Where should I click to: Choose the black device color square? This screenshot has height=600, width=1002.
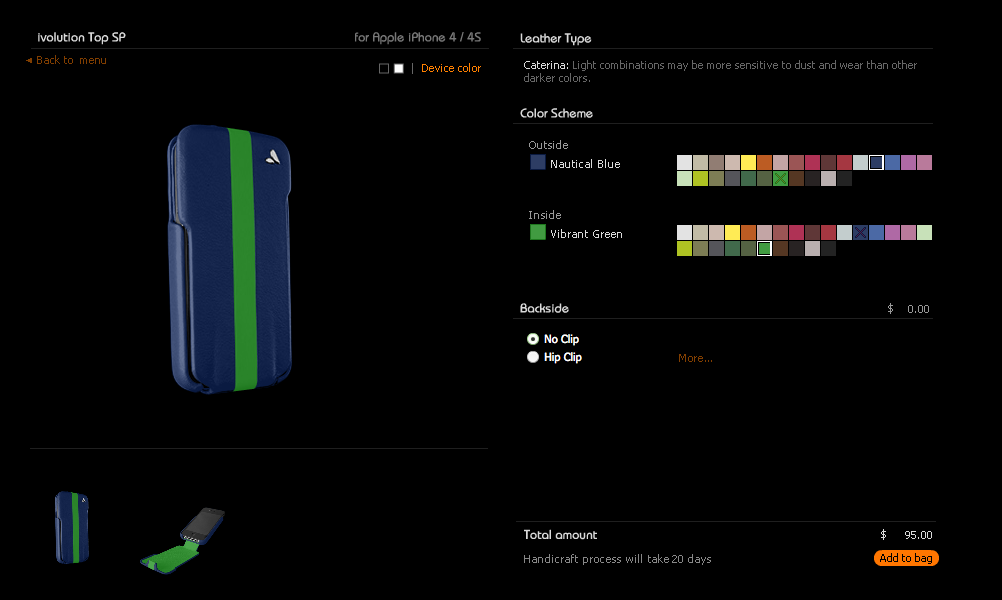point(383,68)
